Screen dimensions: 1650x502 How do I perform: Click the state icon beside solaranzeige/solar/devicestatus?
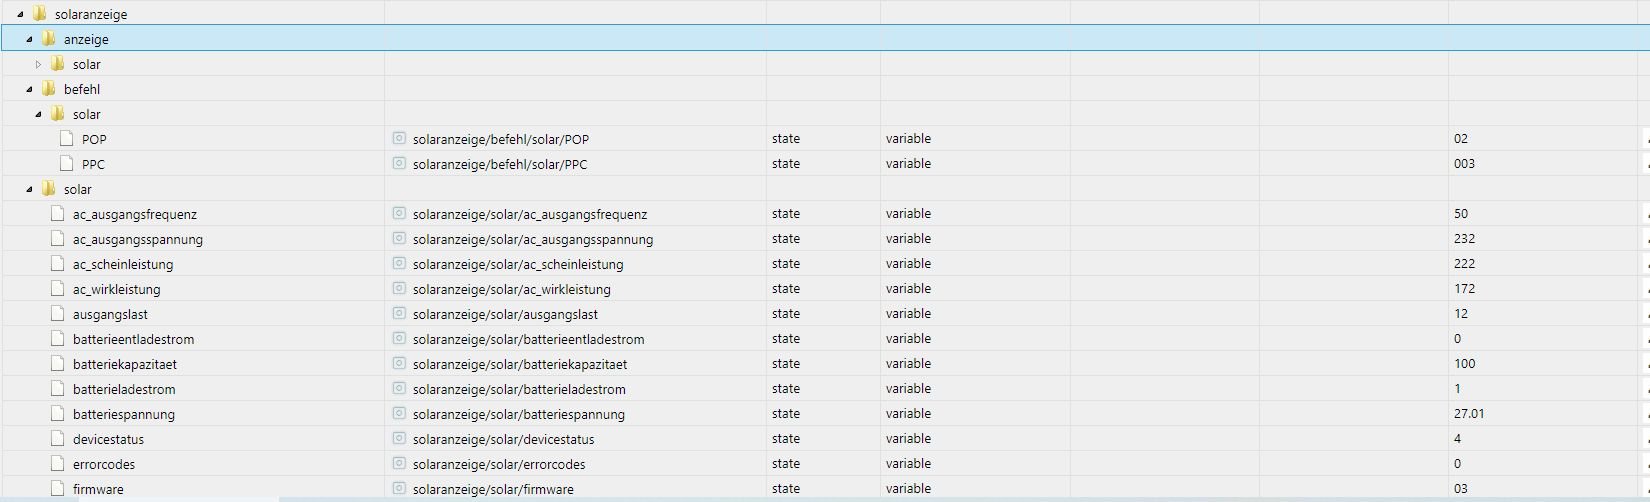click(399, 439)
